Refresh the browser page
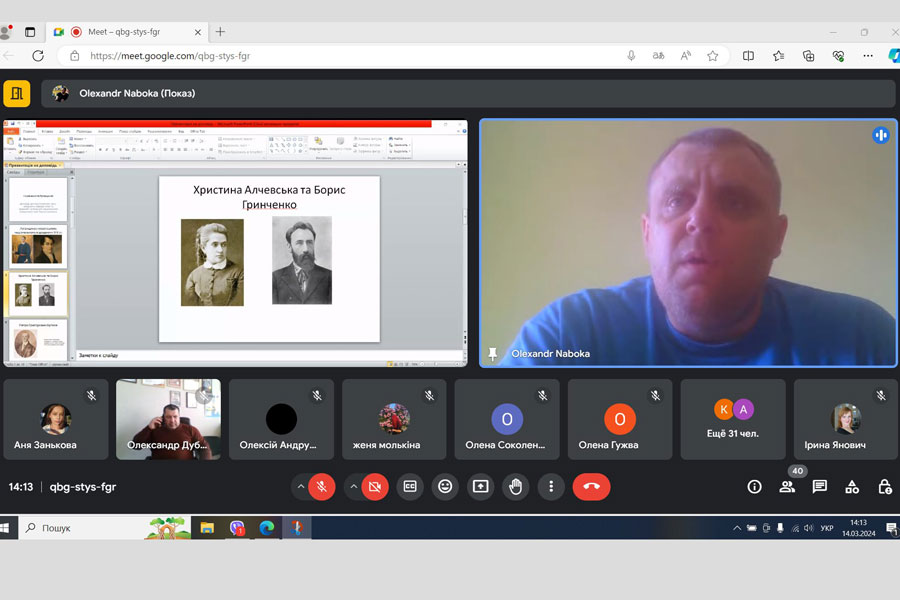900x600 pixels. click(x=38, y=56)
